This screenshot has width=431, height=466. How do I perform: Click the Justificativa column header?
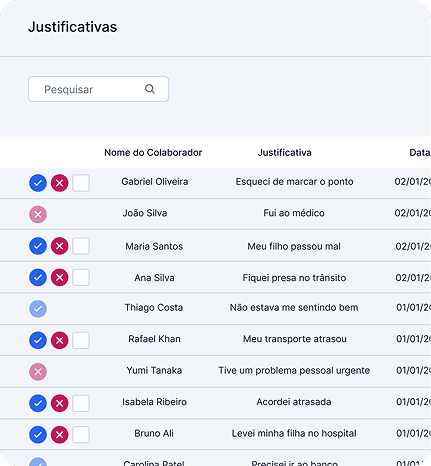point(284,152)
